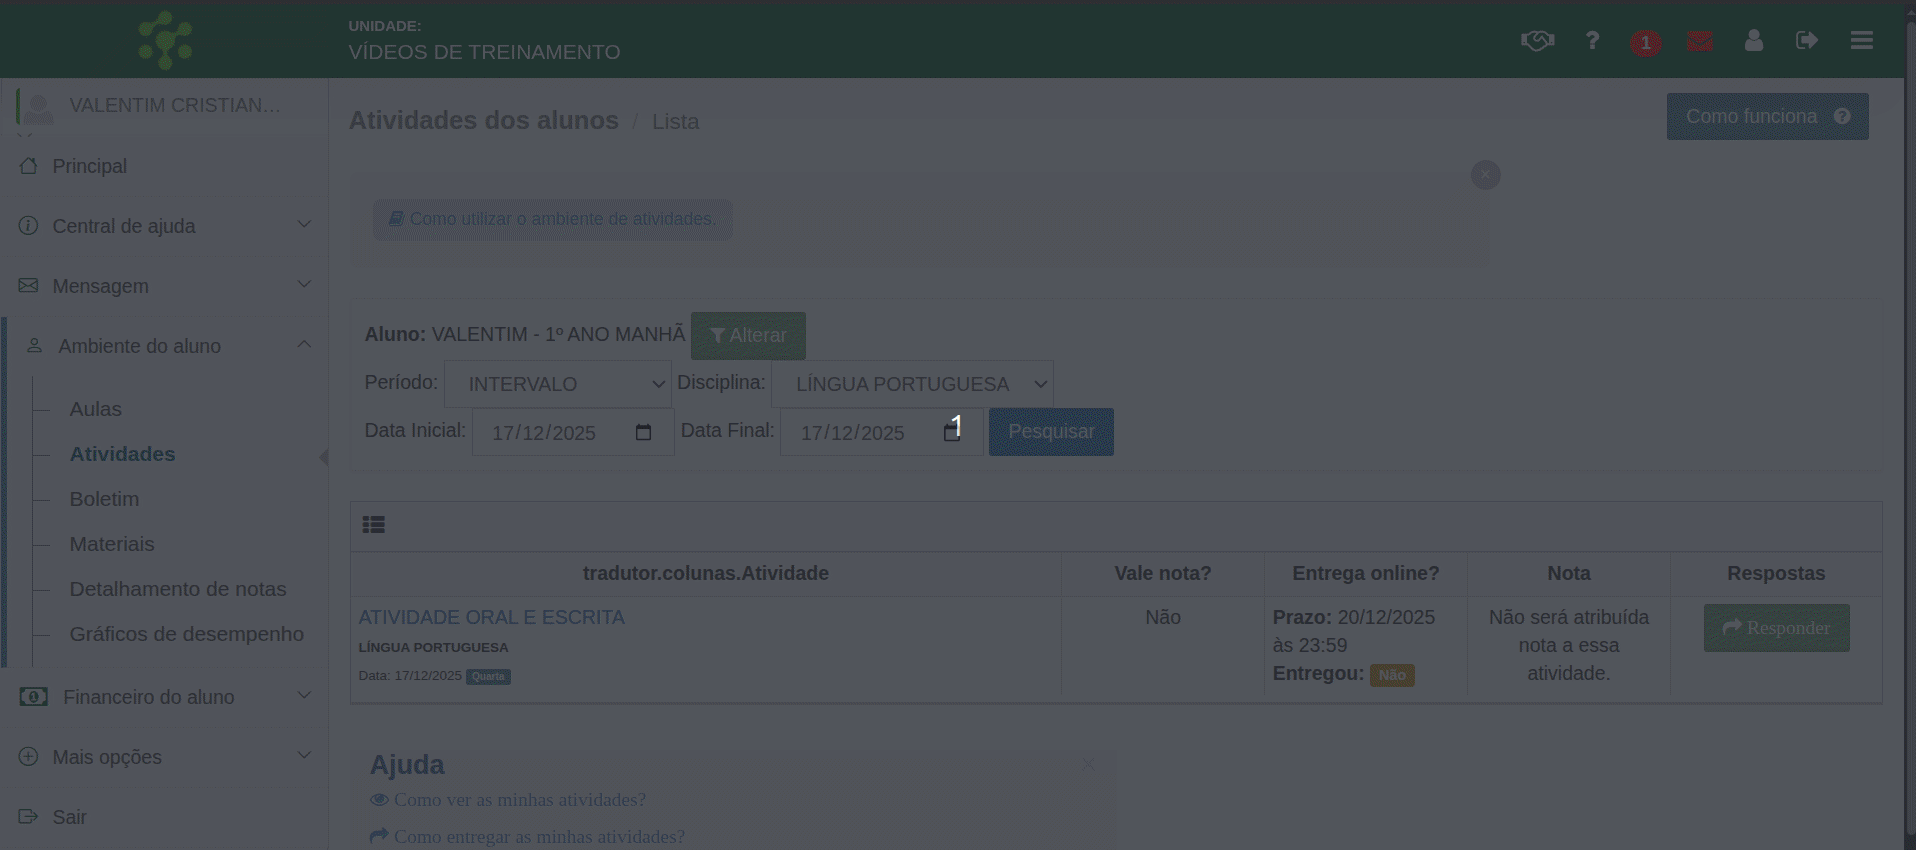Open the help question mark icon
Image resolution: width=1916 pixels, height=850 pixels.
click(1592, 41)
